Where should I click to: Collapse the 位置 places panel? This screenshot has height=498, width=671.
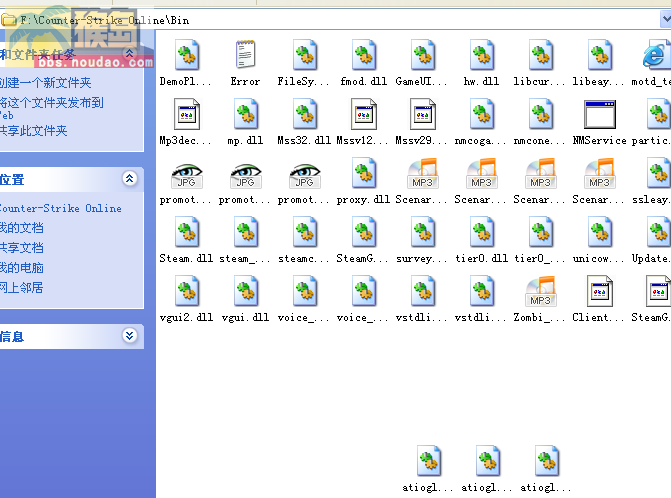coord(130,178)
